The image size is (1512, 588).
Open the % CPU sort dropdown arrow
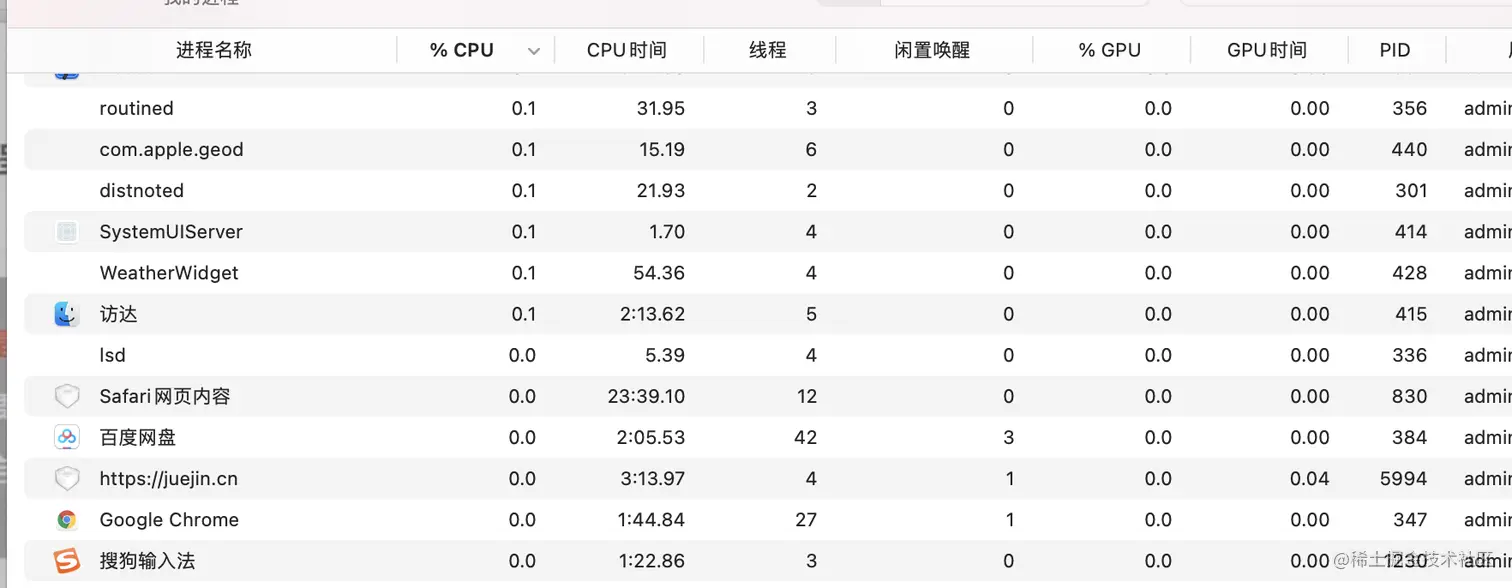[533, 49]
